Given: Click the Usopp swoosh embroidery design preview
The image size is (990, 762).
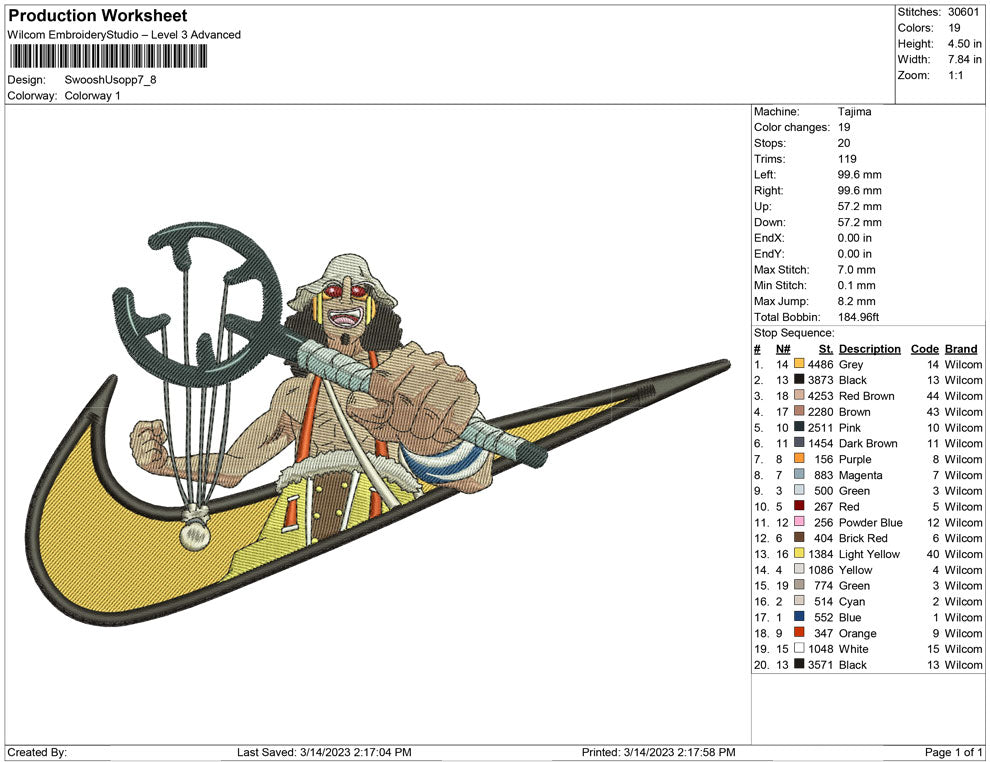Looking at the screenshot, I should click(379, 424).
